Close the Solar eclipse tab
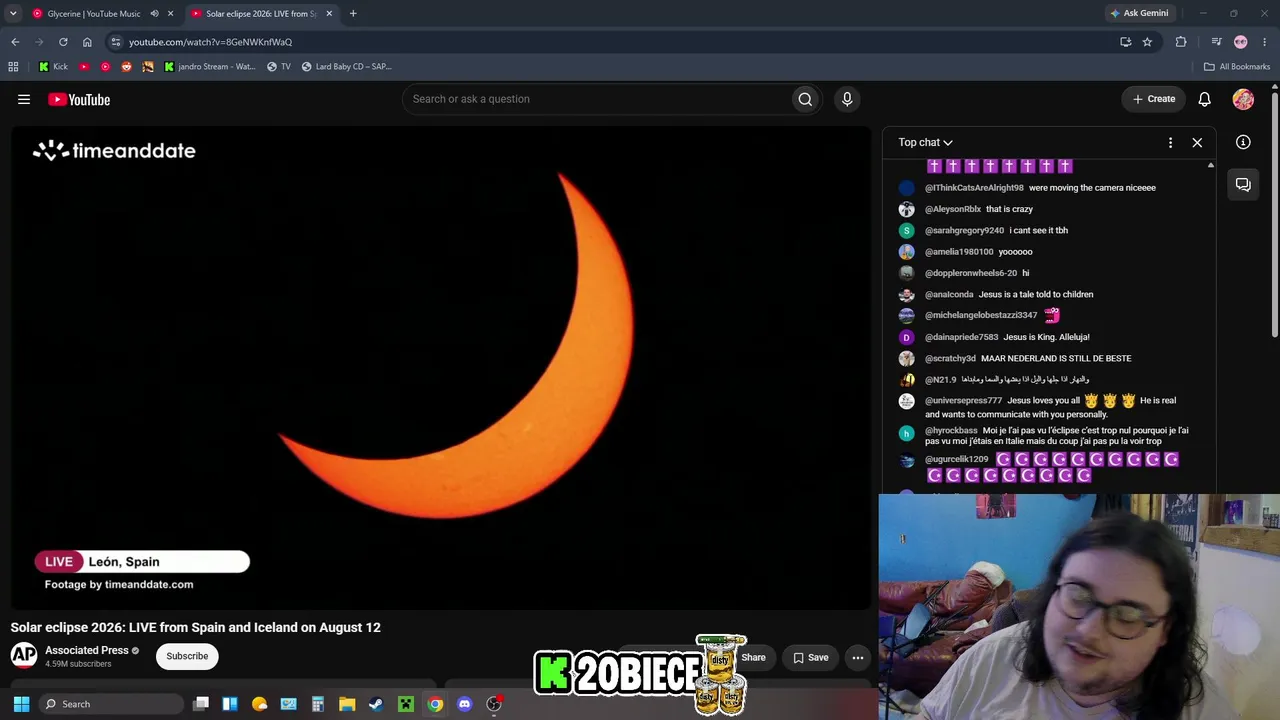Image resolution: width=1280 pixels, height=720 pixels. [329, 14]
